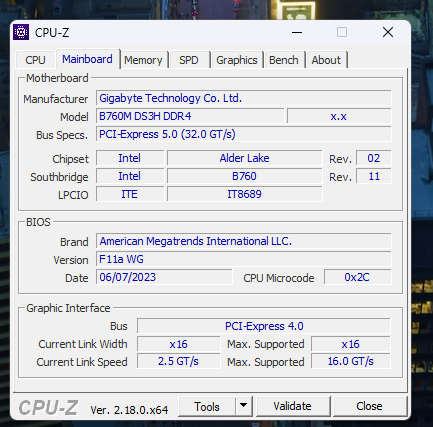433x427 pixels.
Task: Switch to the Bench tab
Action: tap(284, 60)
